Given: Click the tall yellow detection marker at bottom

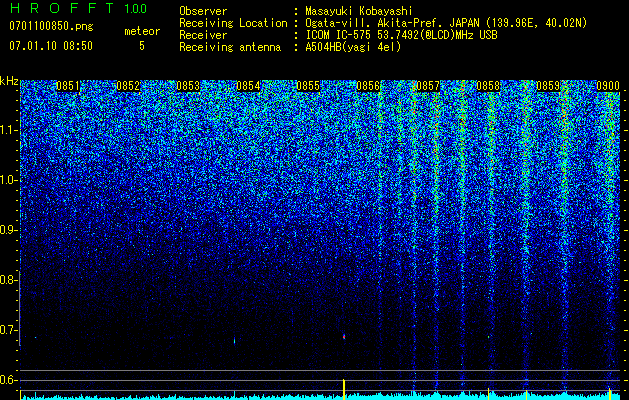Looking at the screenshot, I should (344, 389).
